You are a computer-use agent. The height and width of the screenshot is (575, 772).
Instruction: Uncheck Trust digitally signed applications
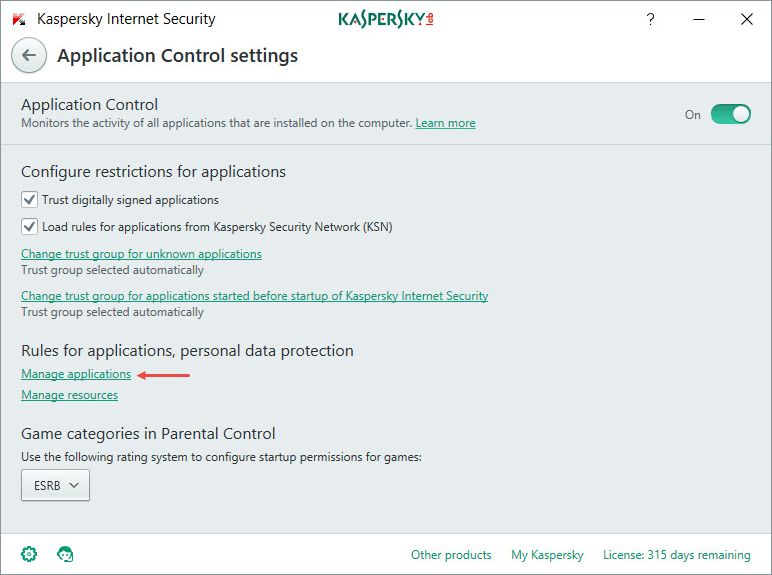[30, 200]
